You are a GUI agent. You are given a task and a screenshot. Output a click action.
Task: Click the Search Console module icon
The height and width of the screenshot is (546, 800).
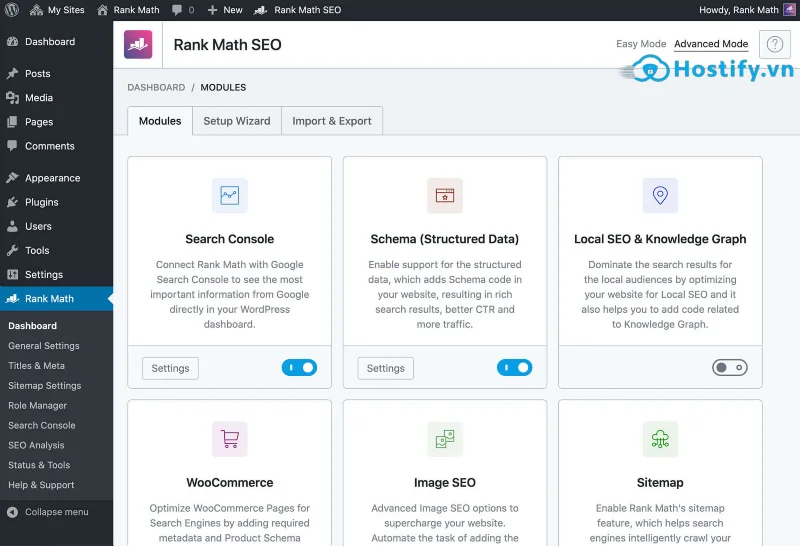pos(230,195)
